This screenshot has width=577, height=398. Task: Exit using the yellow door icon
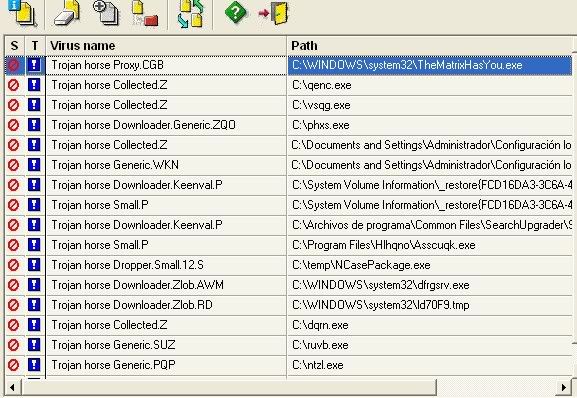coord(274,13)
